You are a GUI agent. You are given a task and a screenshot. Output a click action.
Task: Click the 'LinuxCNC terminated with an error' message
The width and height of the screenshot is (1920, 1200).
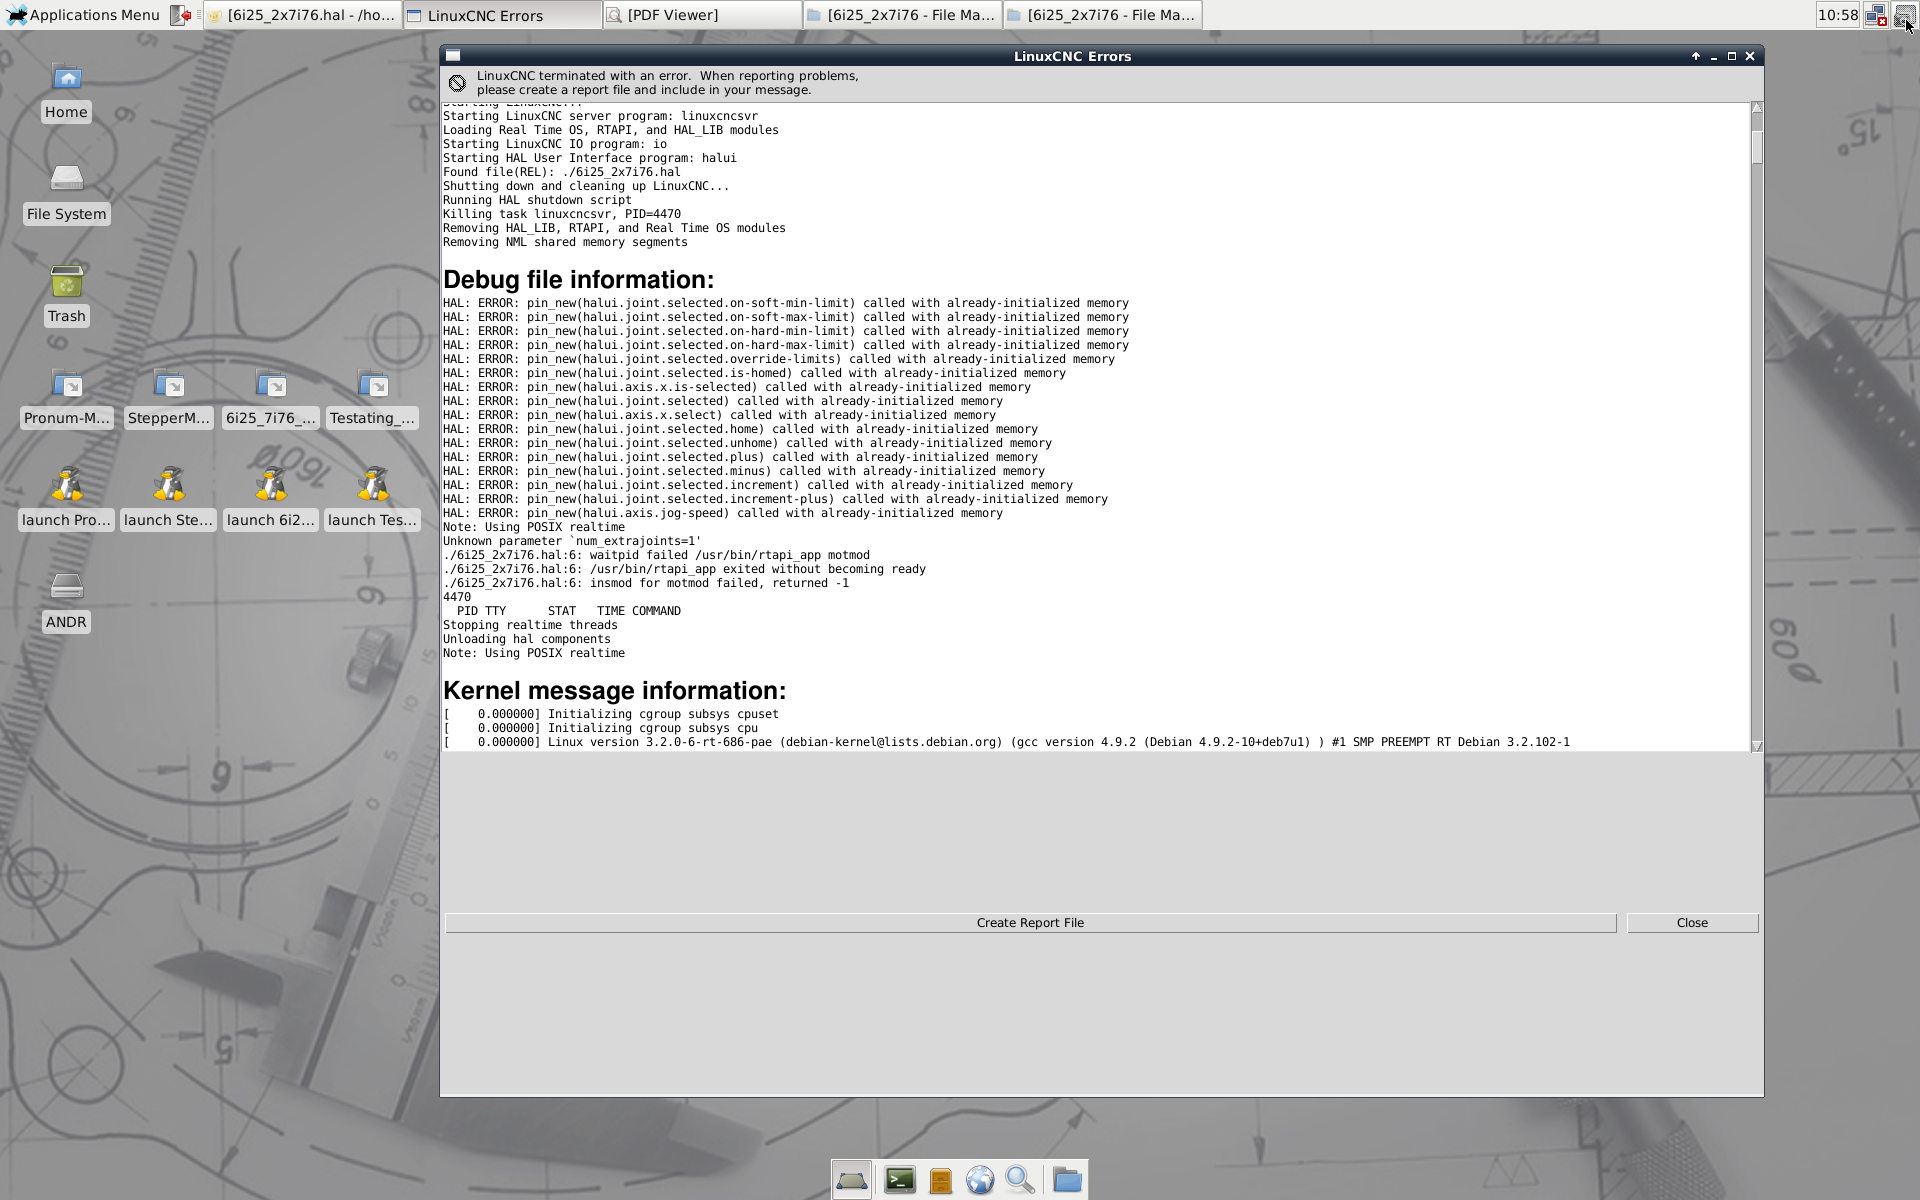pos(667,83)
